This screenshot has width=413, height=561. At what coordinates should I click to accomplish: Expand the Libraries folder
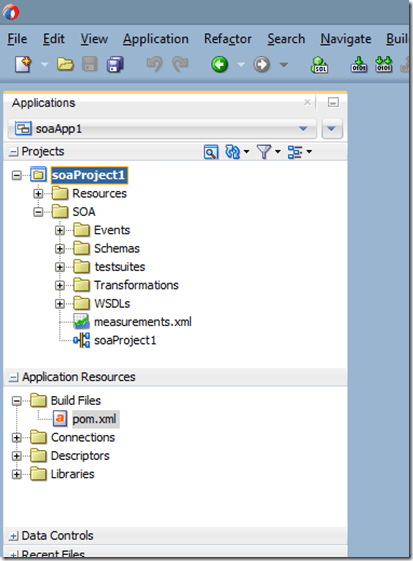pyautogui.click(x=16, y=474)
